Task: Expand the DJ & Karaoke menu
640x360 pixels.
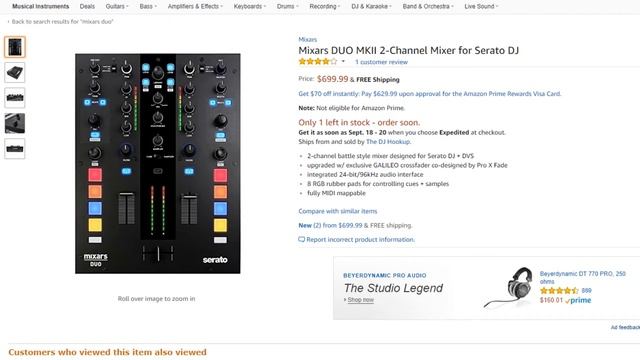Action: click(x=371, y=7)
